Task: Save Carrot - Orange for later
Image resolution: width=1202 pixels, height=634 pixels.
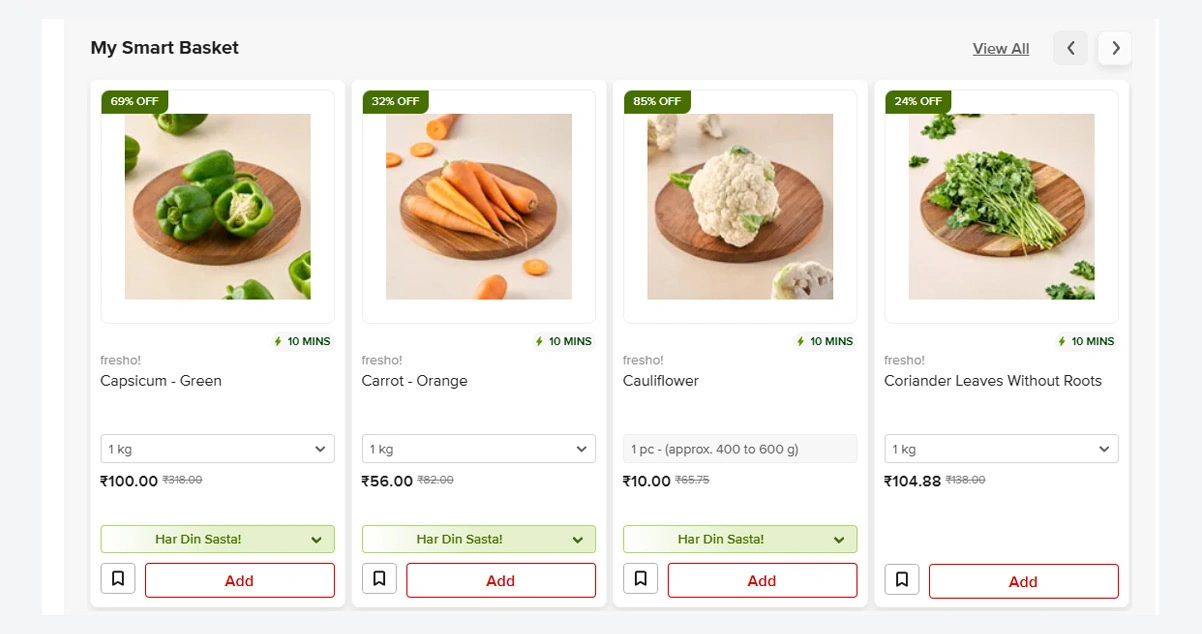Action: (x=379, y=578)
